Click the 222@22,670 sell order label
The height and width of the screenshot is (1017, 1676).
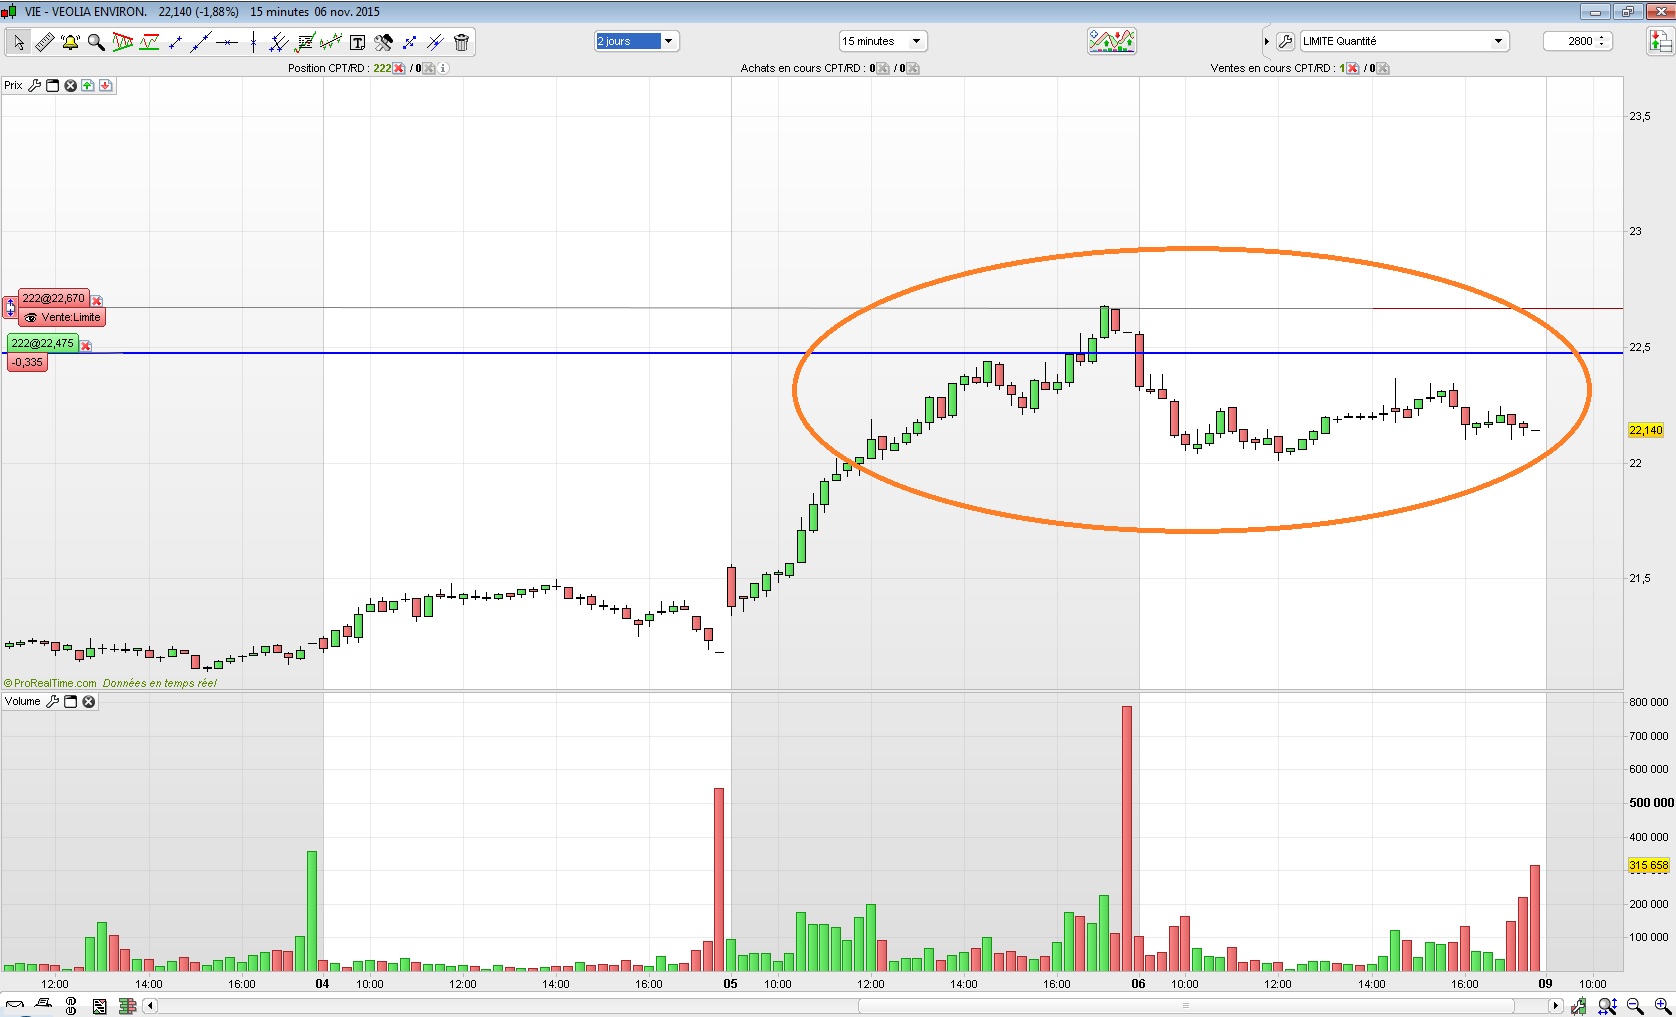point(54,299)
